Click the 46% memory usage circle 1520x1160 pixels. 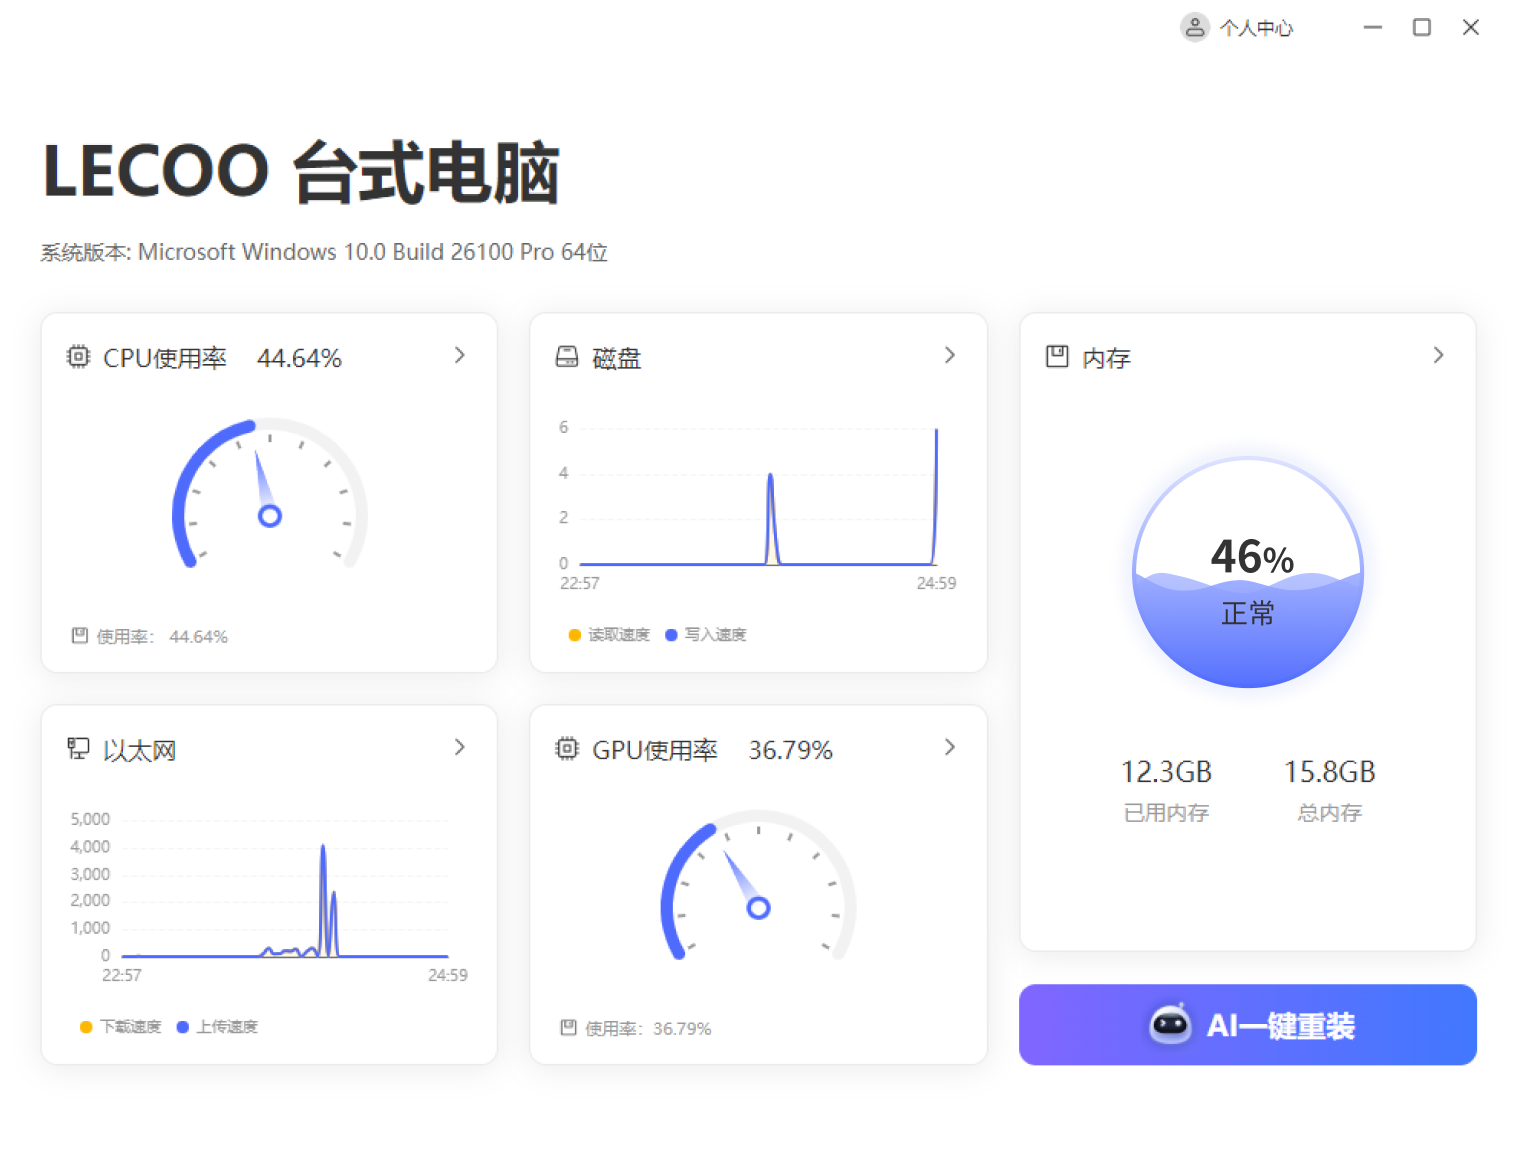click(x=1248, y=573)
